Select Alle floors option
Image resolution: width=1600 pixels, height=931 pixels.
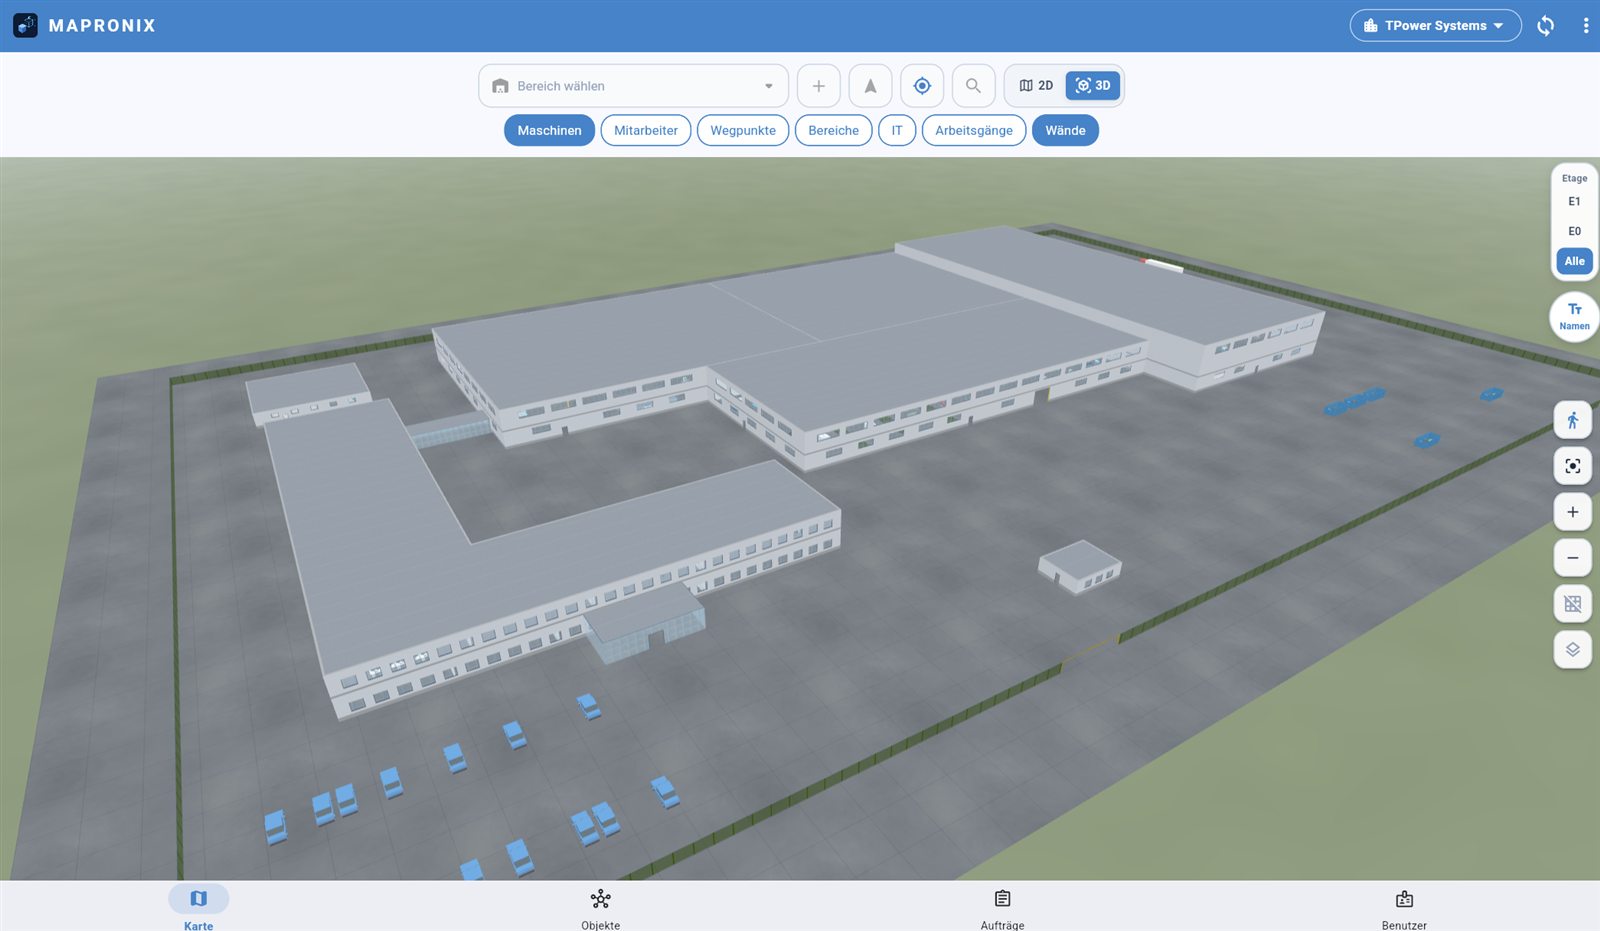coord(1574,261)
